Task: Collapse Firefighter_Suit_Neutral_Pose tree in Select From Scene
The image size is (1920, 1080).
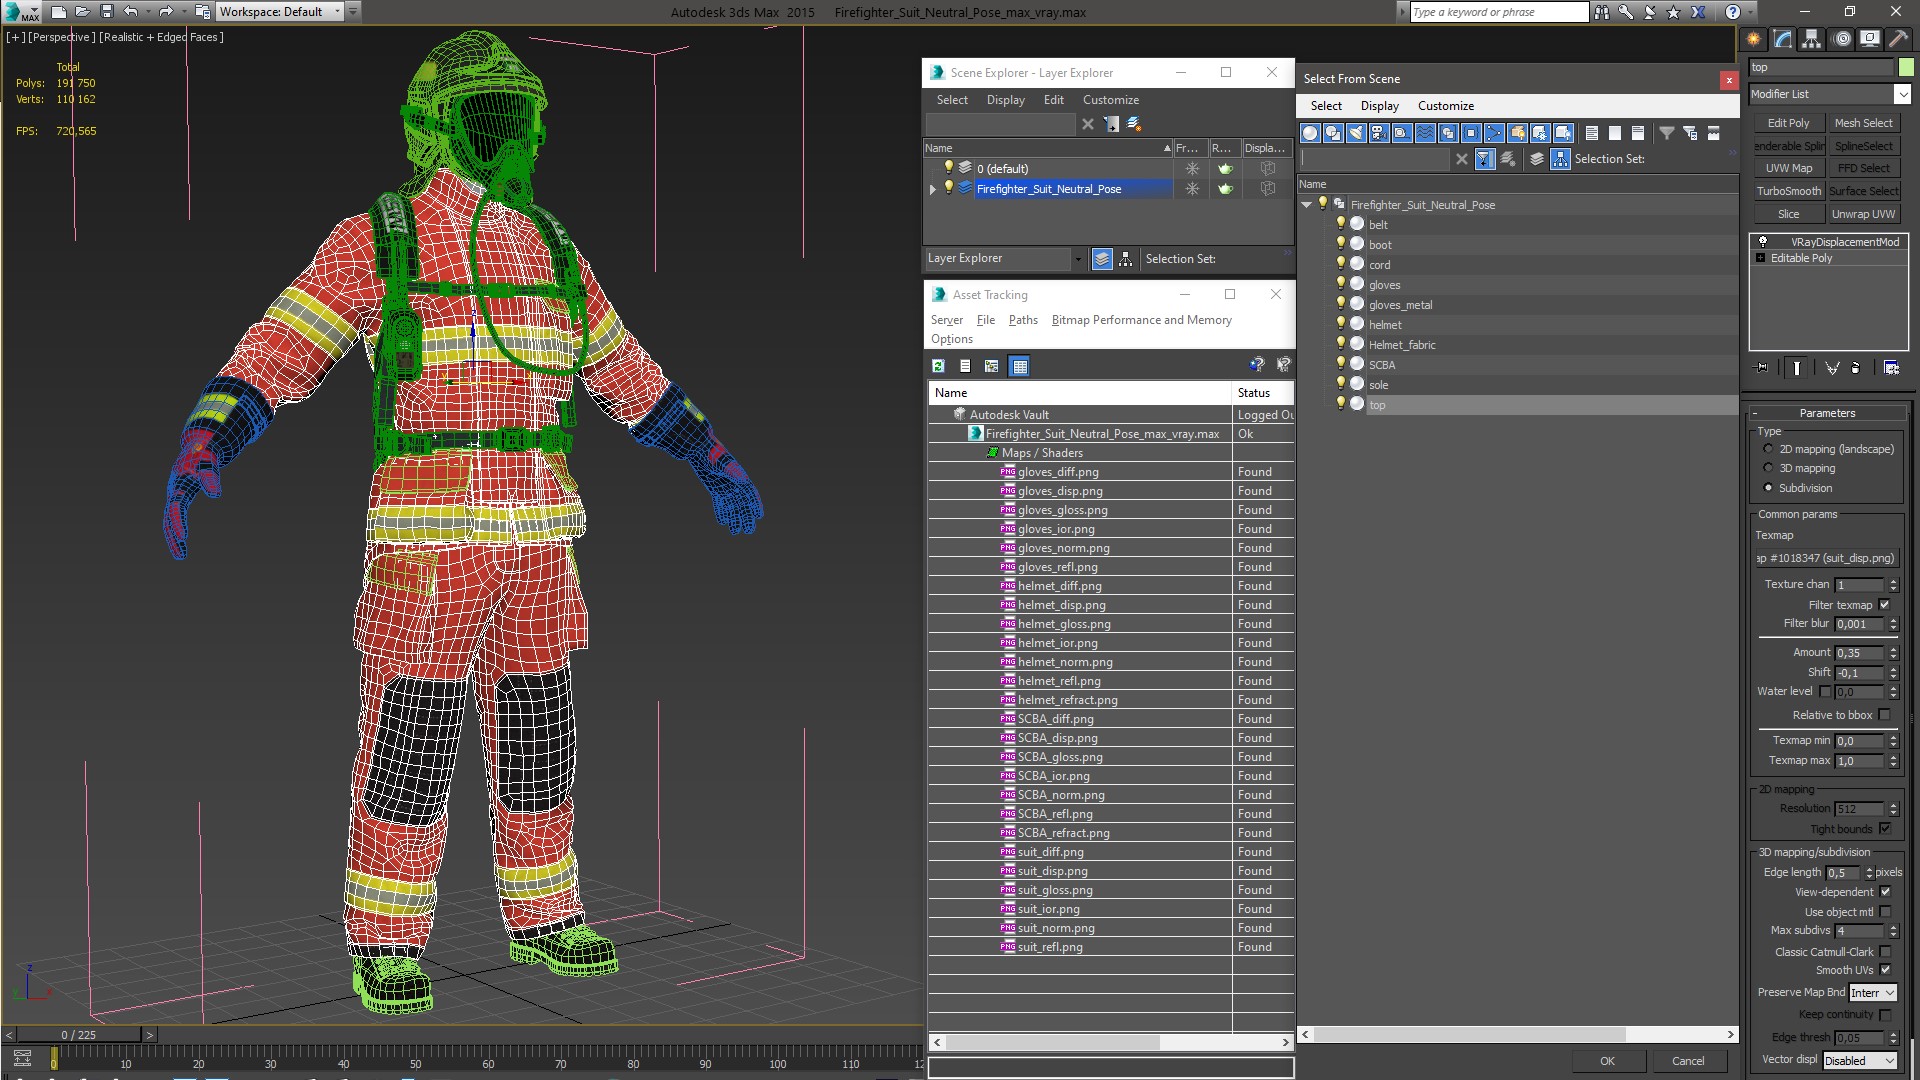Action: [1306, 205]
